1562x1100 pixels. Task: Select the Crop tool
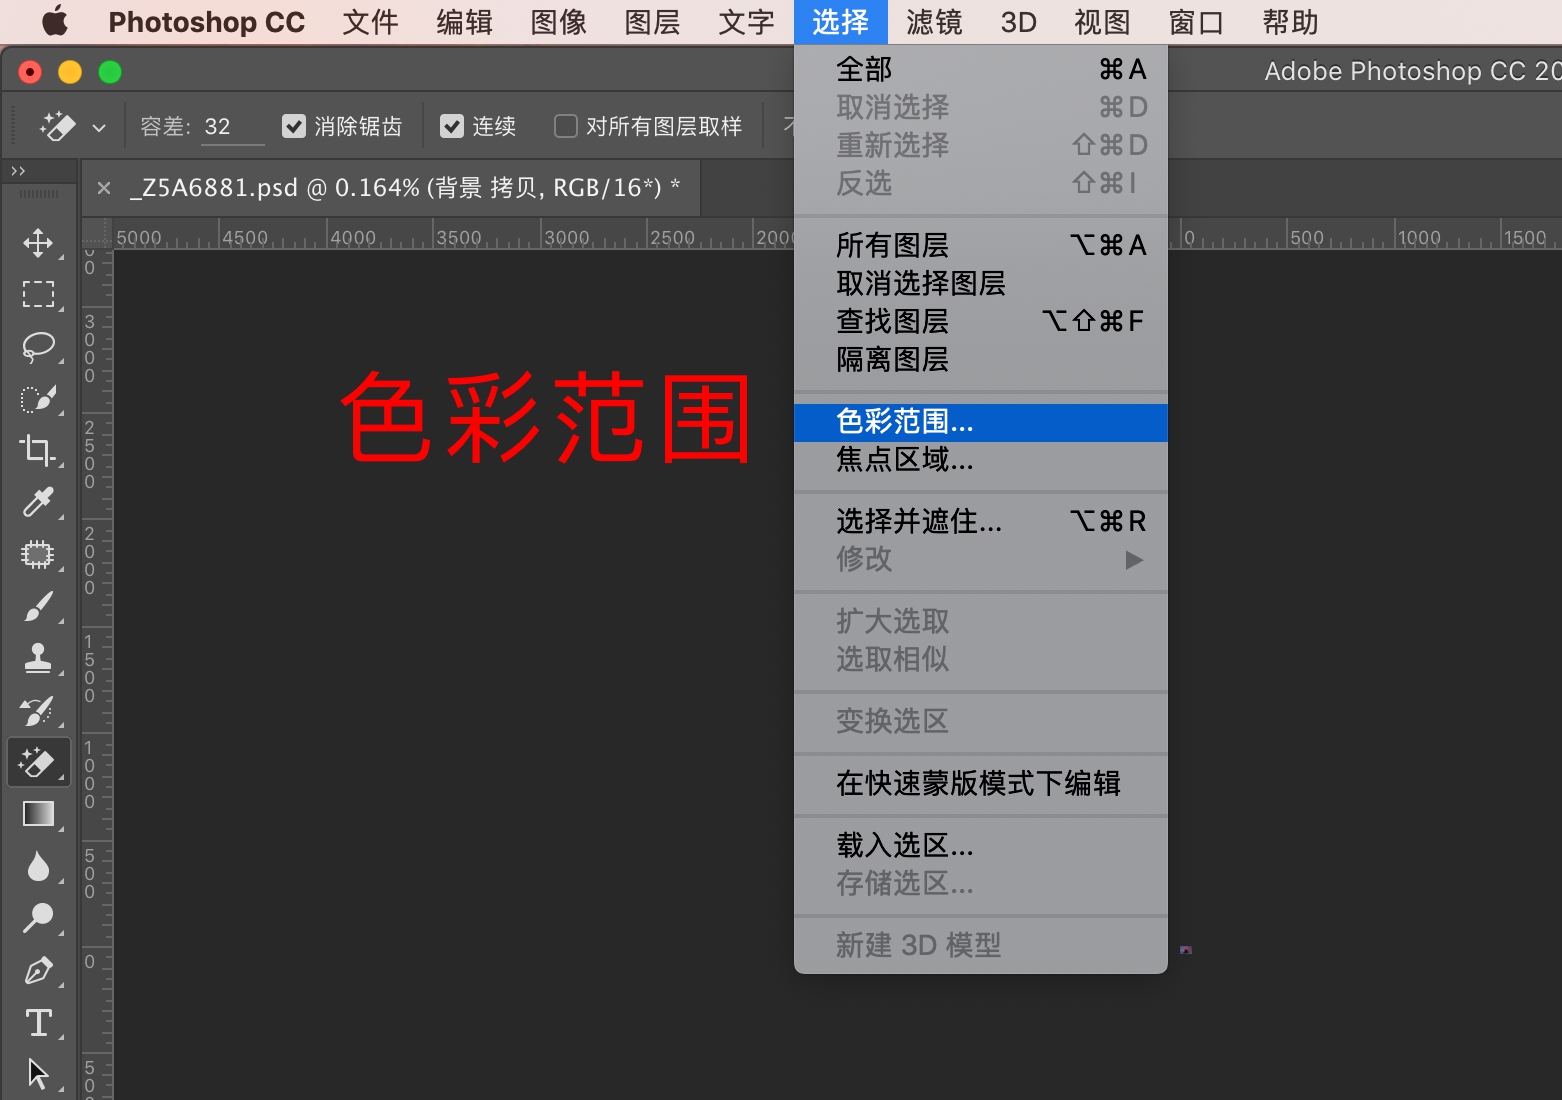(39, 450)
